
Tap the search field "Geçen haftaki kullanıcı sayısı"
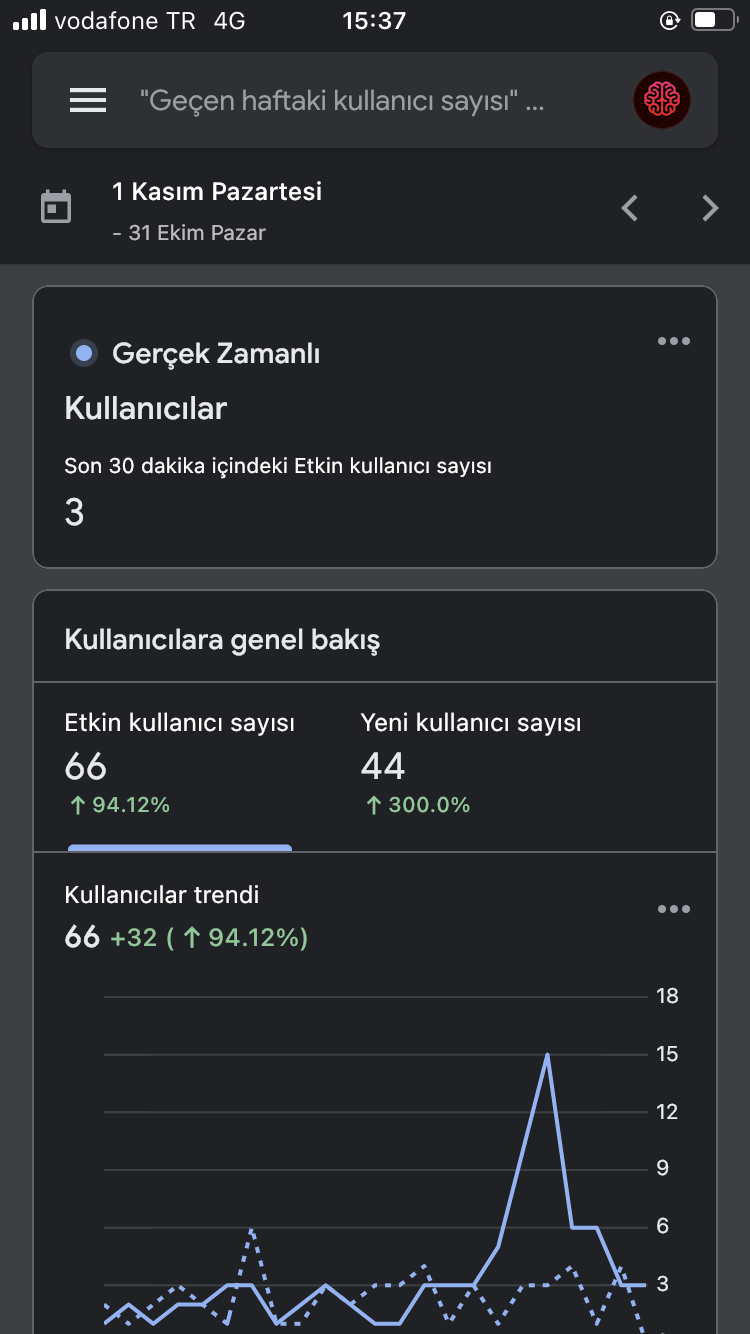[x=342, y=100]
